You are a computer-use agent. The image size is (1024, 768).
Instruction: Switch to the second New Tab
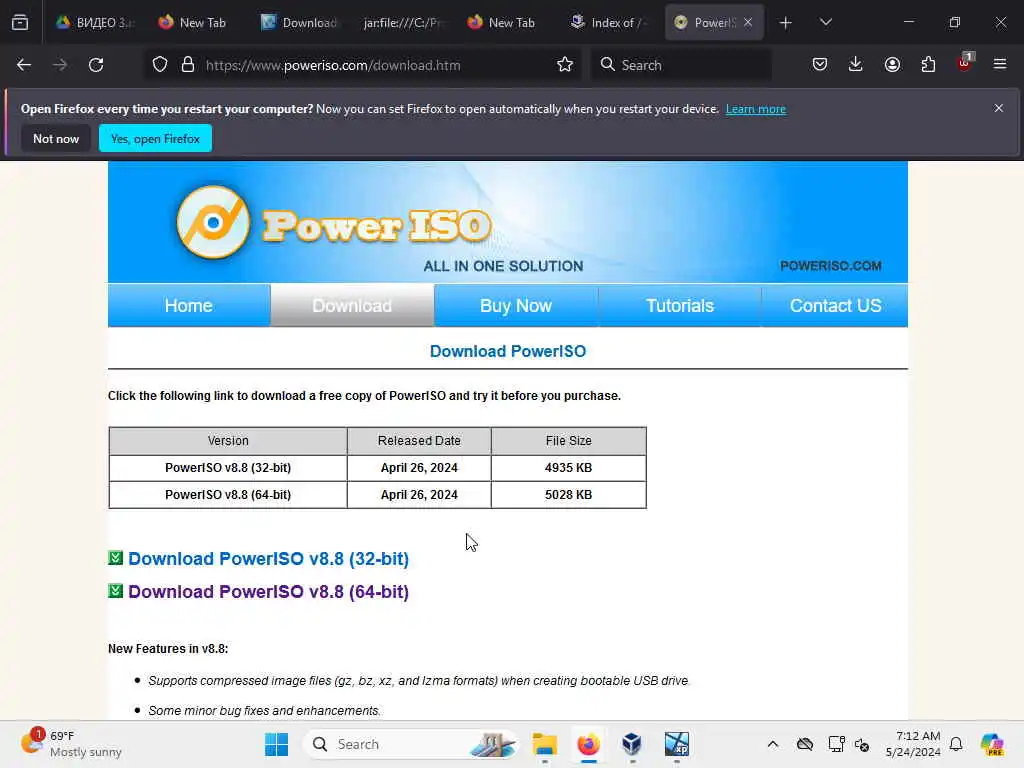click(502, 23)
